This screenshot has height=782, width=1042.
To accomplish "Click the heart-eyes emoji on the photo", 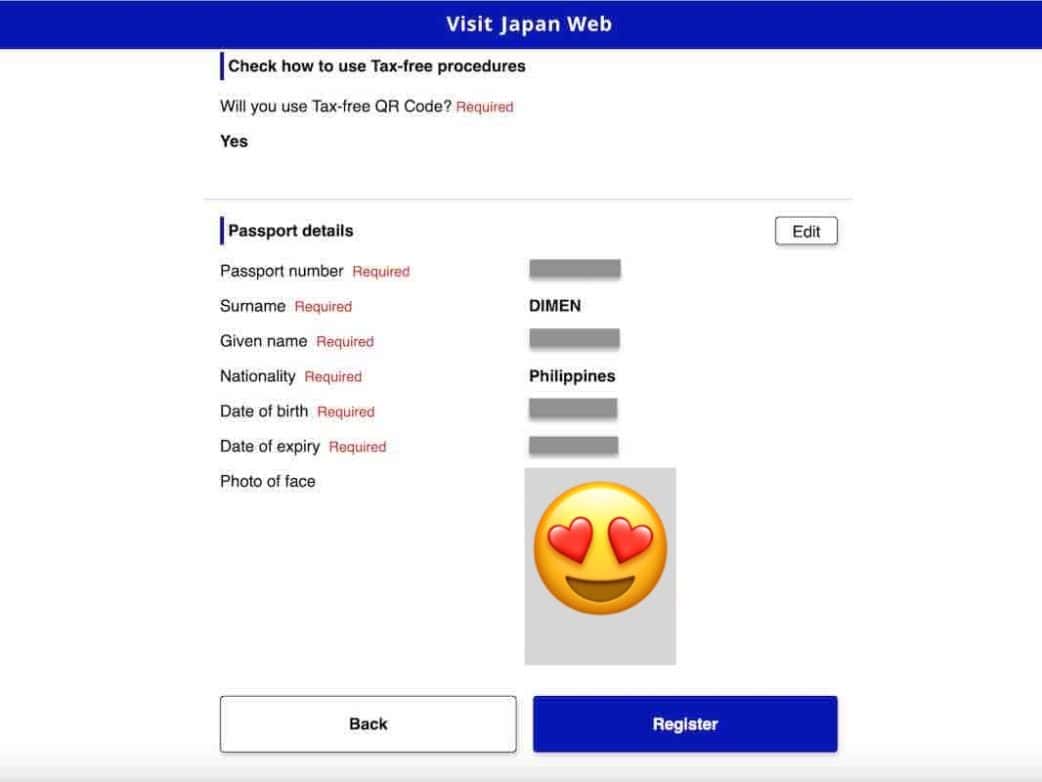I will (x=600, y=548).
